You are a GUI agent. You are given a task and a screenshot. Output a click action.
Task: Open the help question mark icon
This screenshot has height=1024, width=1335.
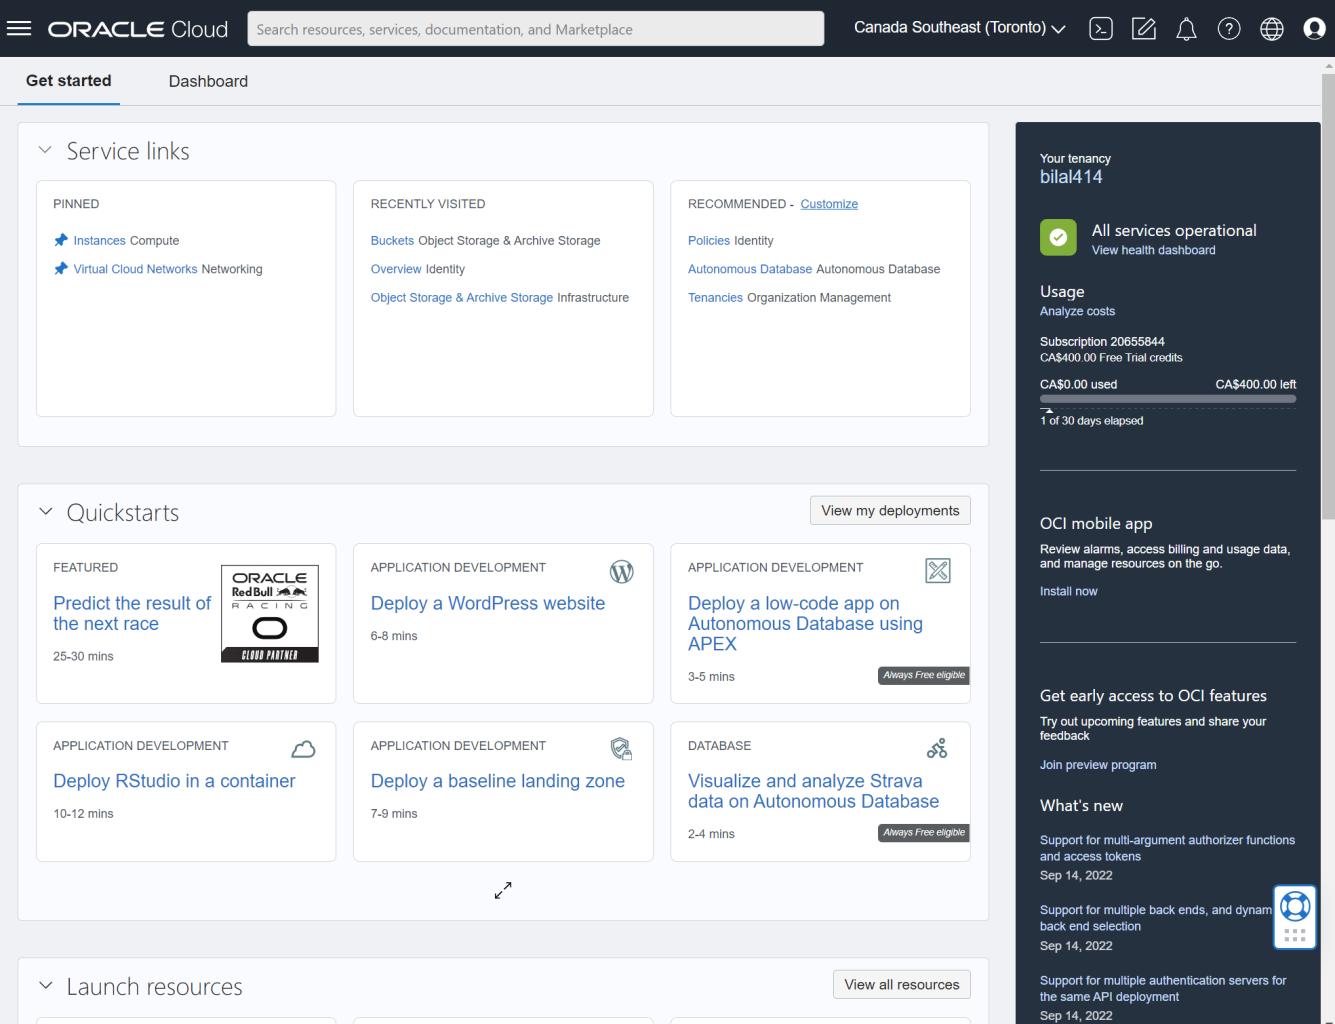tap(1229, 29)
